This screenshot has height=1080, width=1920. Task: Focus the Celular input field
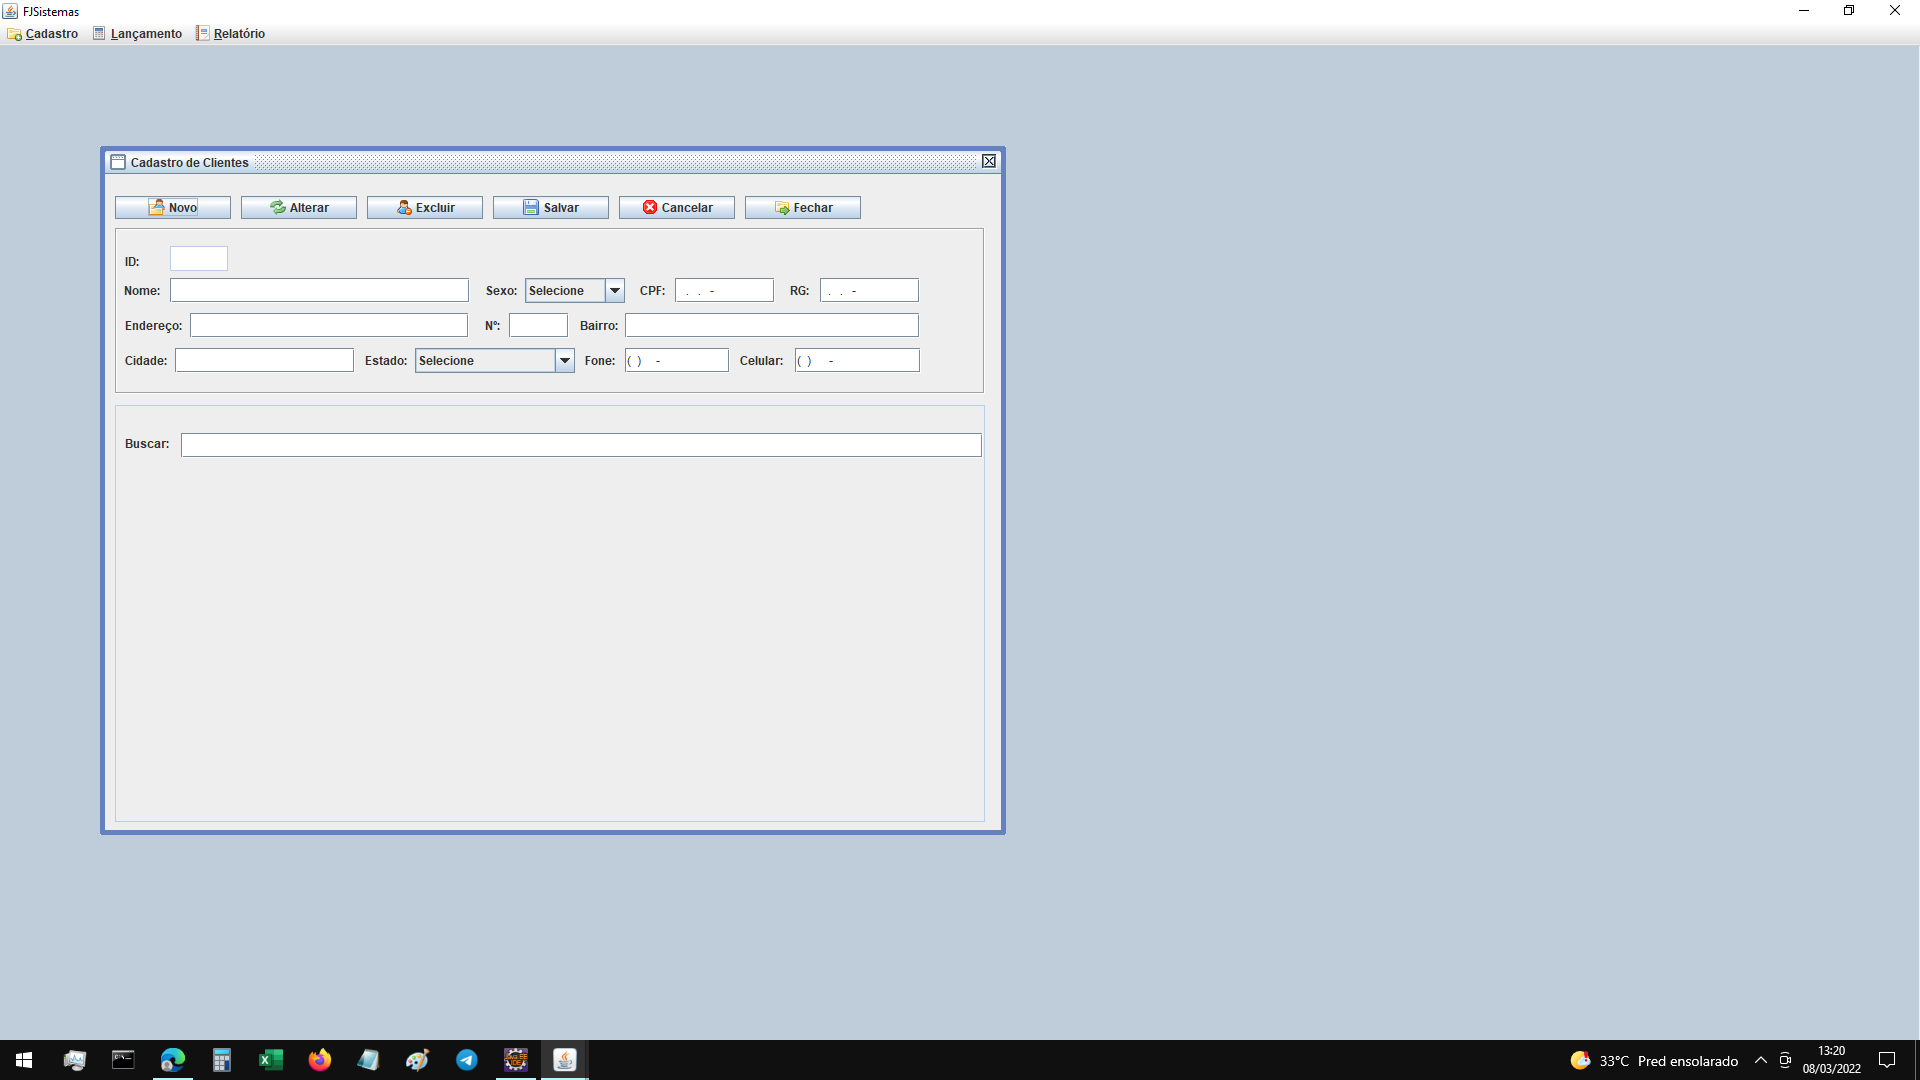tap(857, 360)
